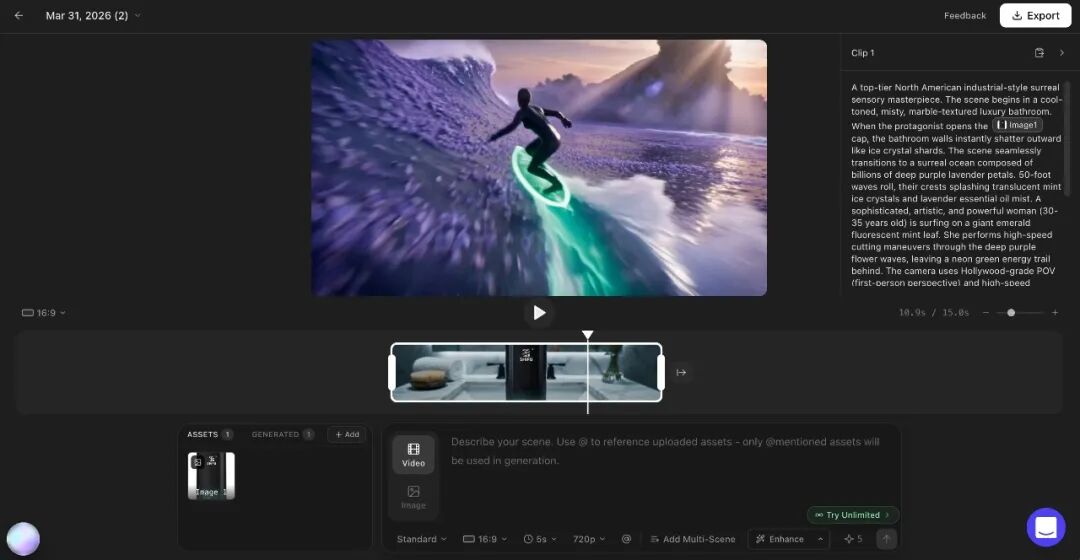Submit the prompt with the up-arrow button
The width and height of the screenshot is (1080, 560).
pyautogui.click(x=886, y=539)
